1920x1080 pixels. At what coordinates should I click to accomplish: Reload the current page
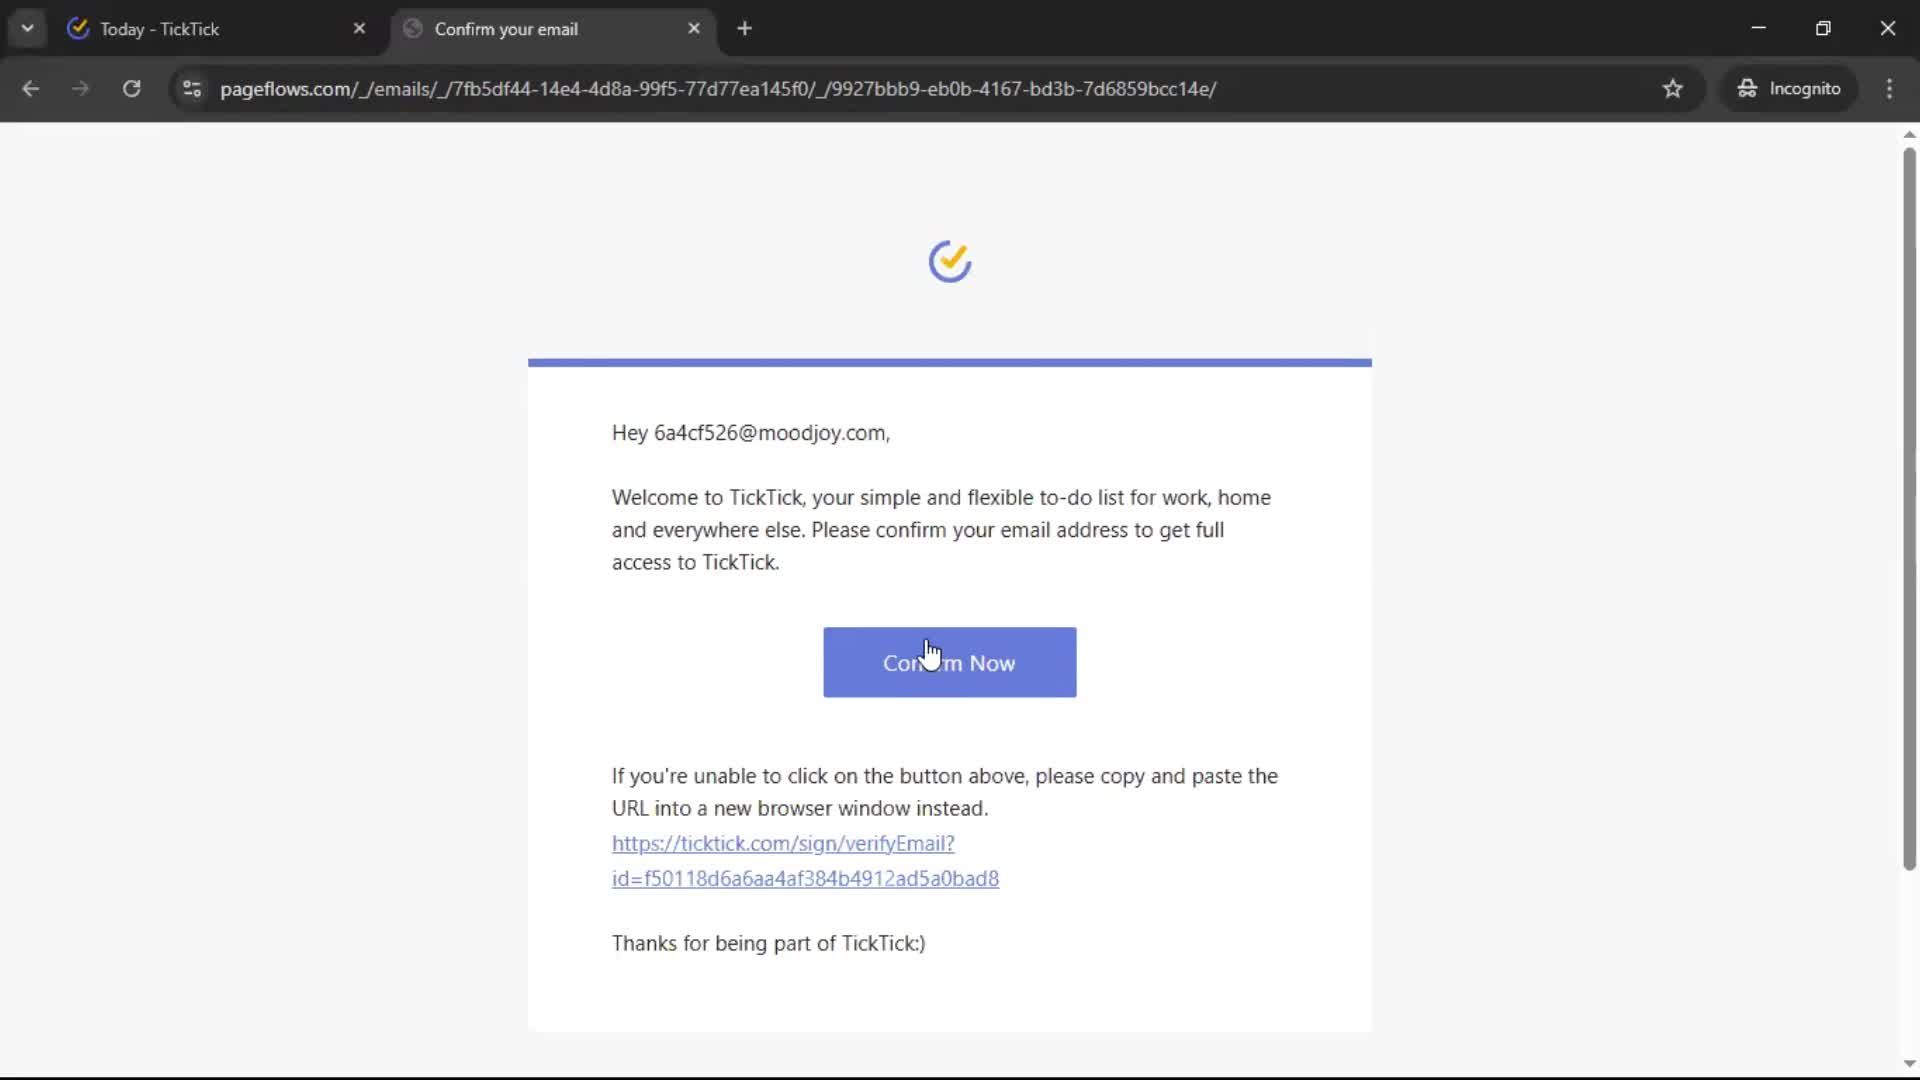[x=131, y=88]
